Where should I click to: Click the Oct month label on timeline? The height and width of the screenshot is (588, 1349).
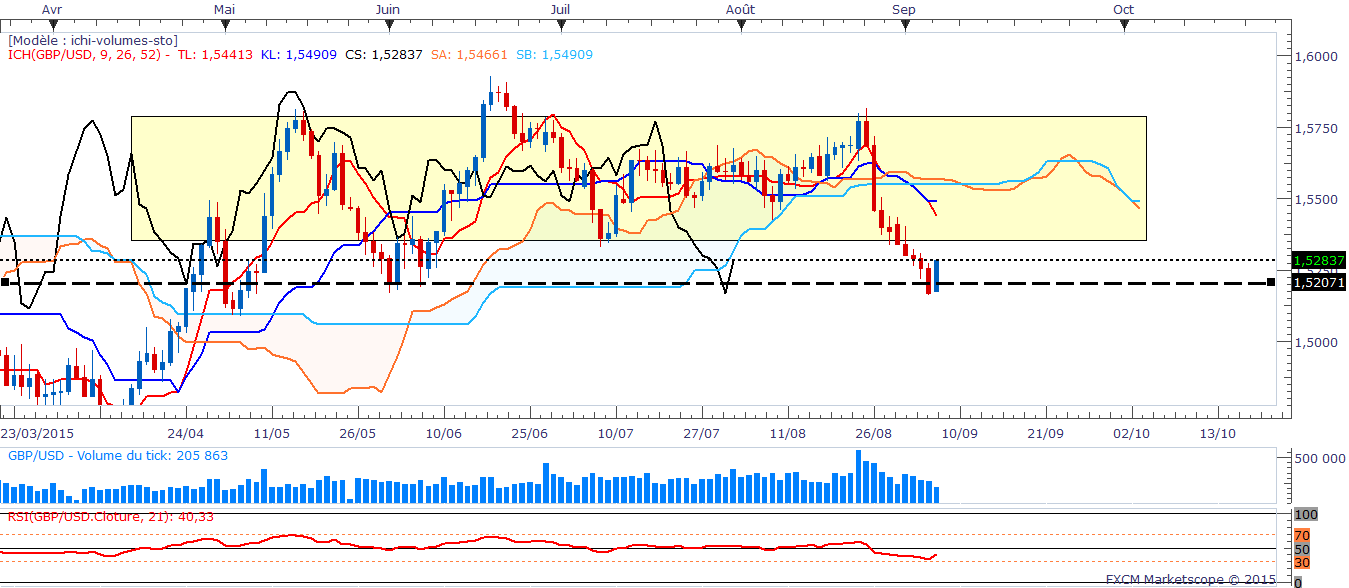tap(1123, 8)
